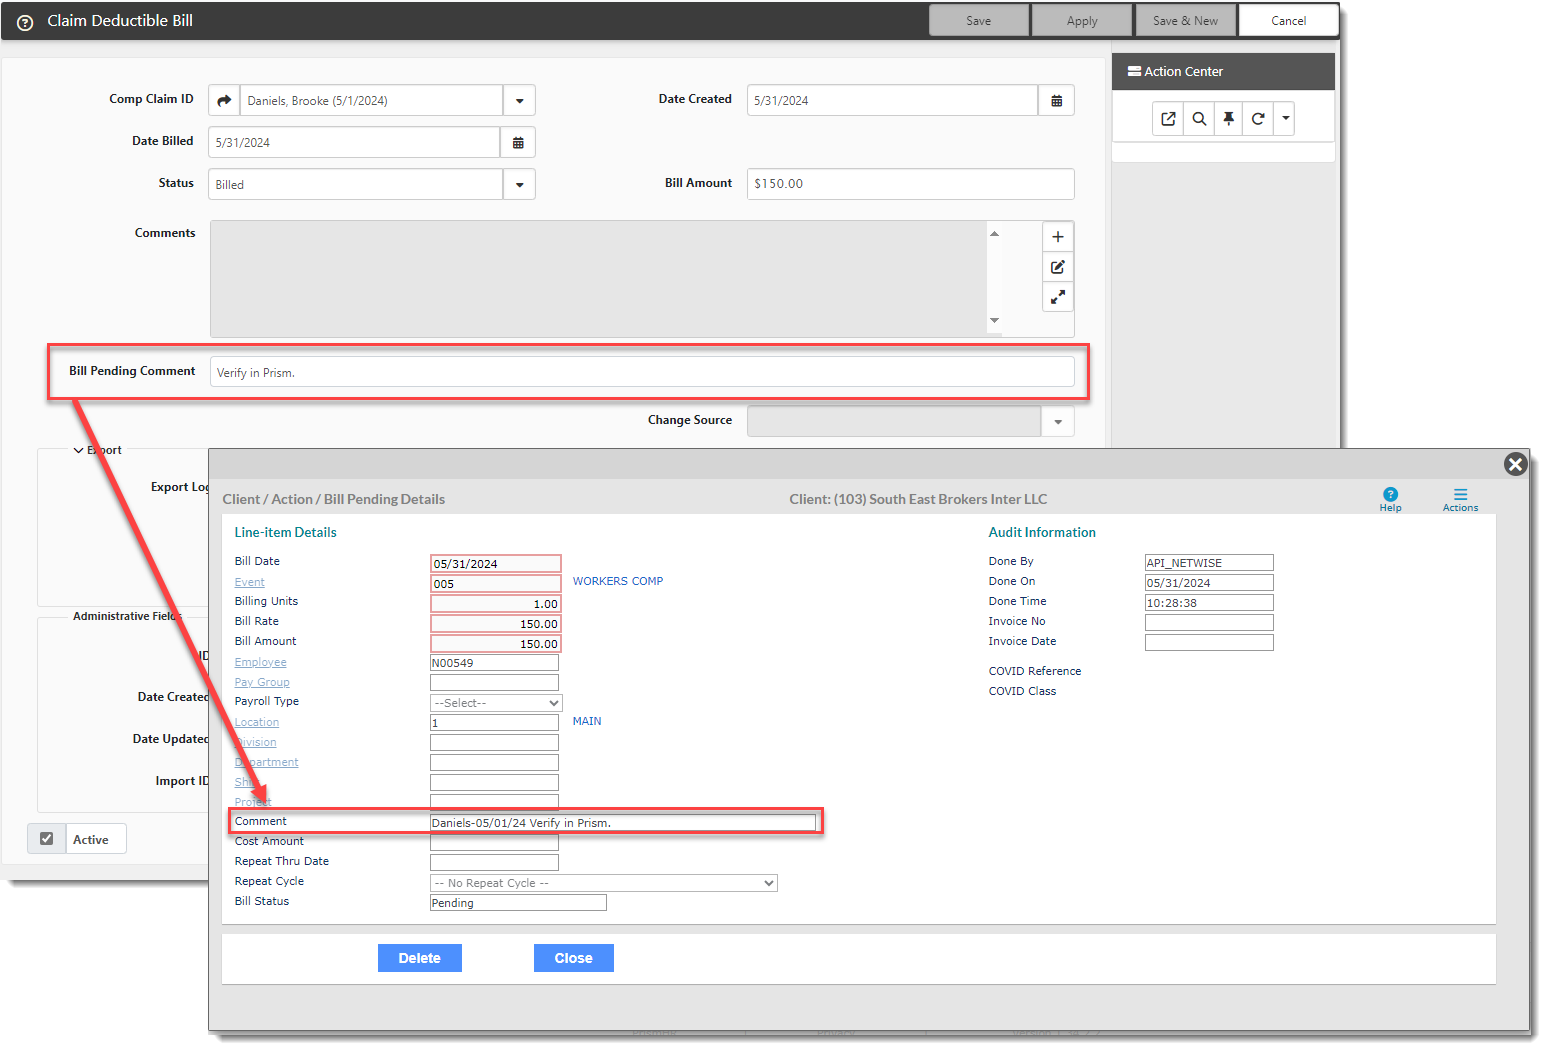The width and height of the screenshot is (1546, 1050).
Task: Open the Actions menu in popup
Action: click(x=1460, y=499)
